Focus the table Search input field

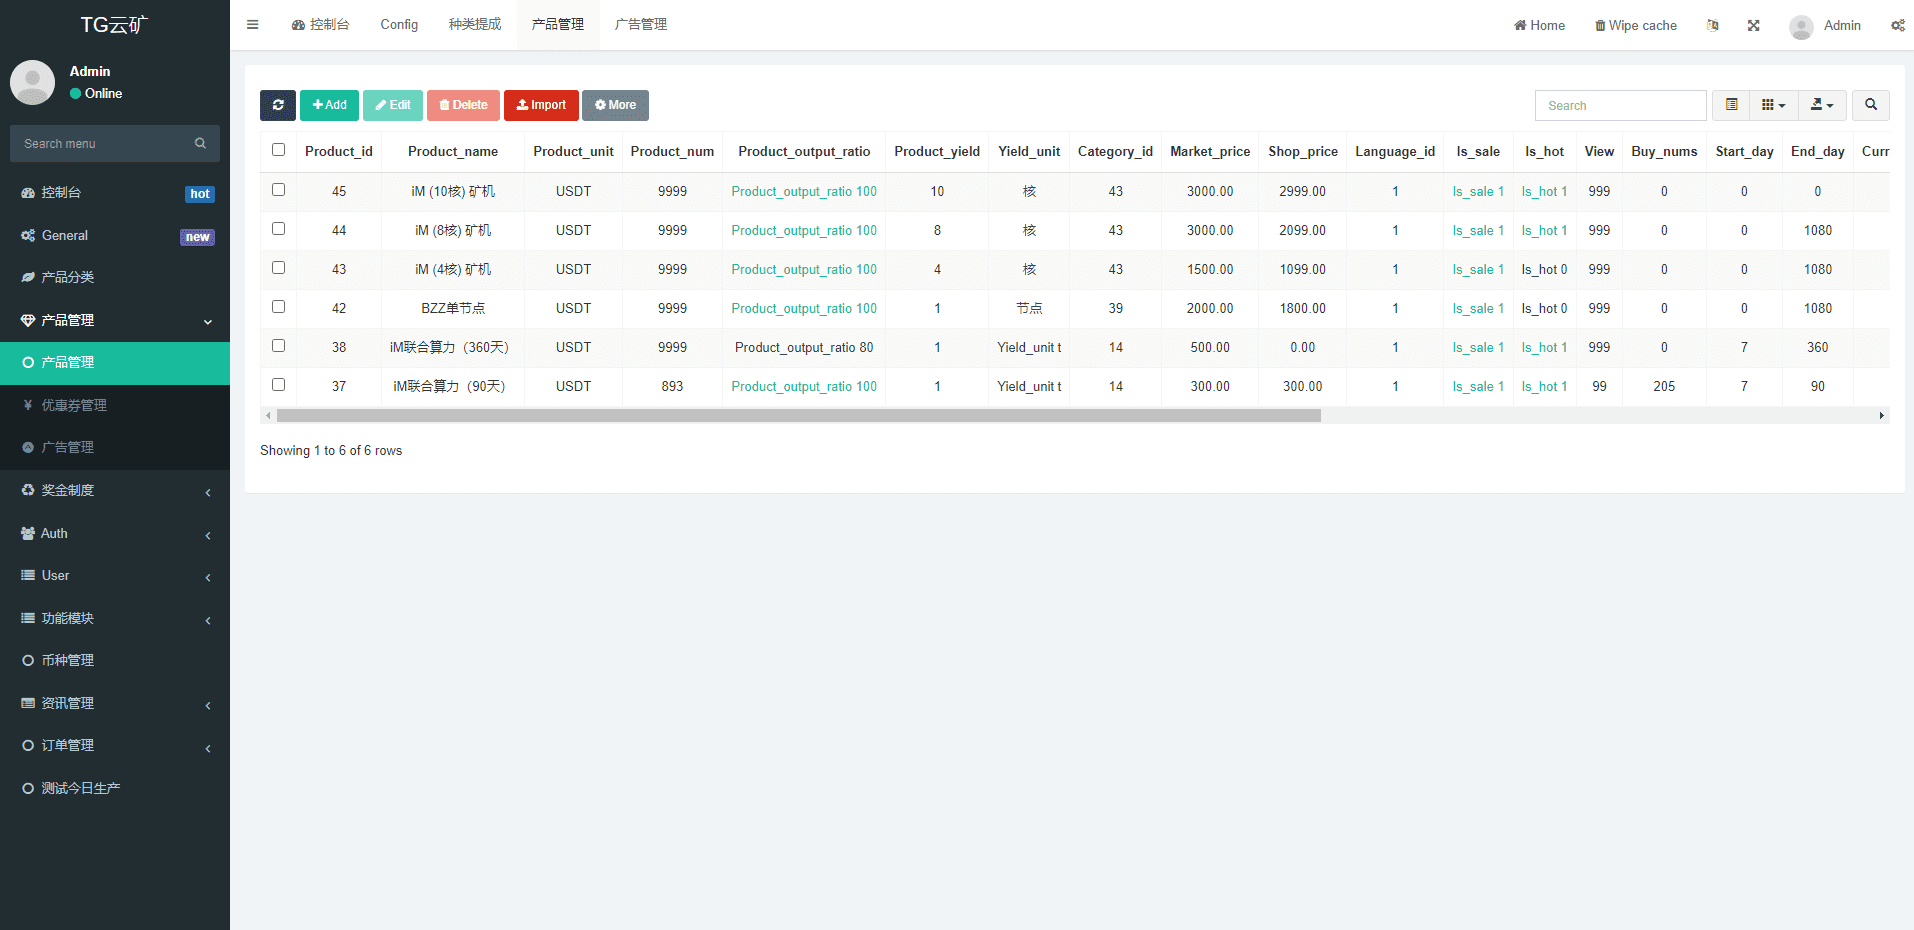point(1620,106)
